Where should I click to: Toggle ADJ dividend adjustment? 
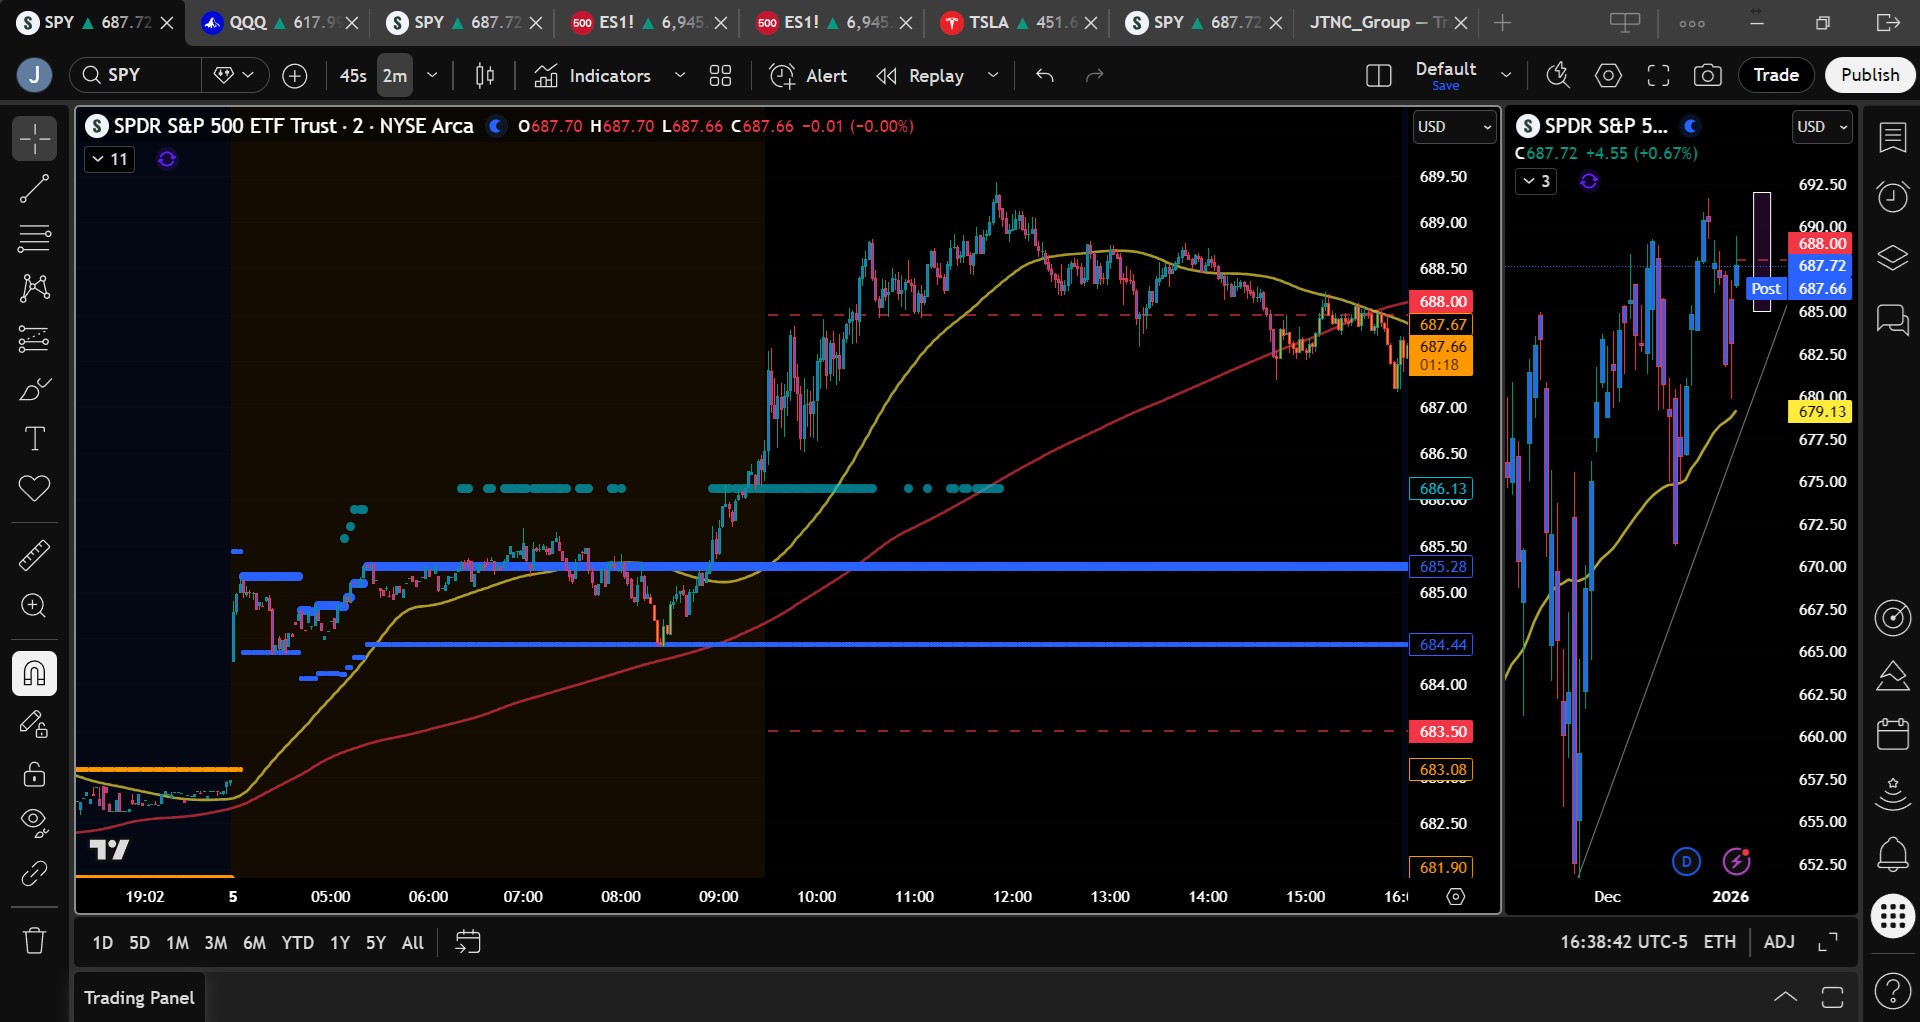(x=1779, y=942)
